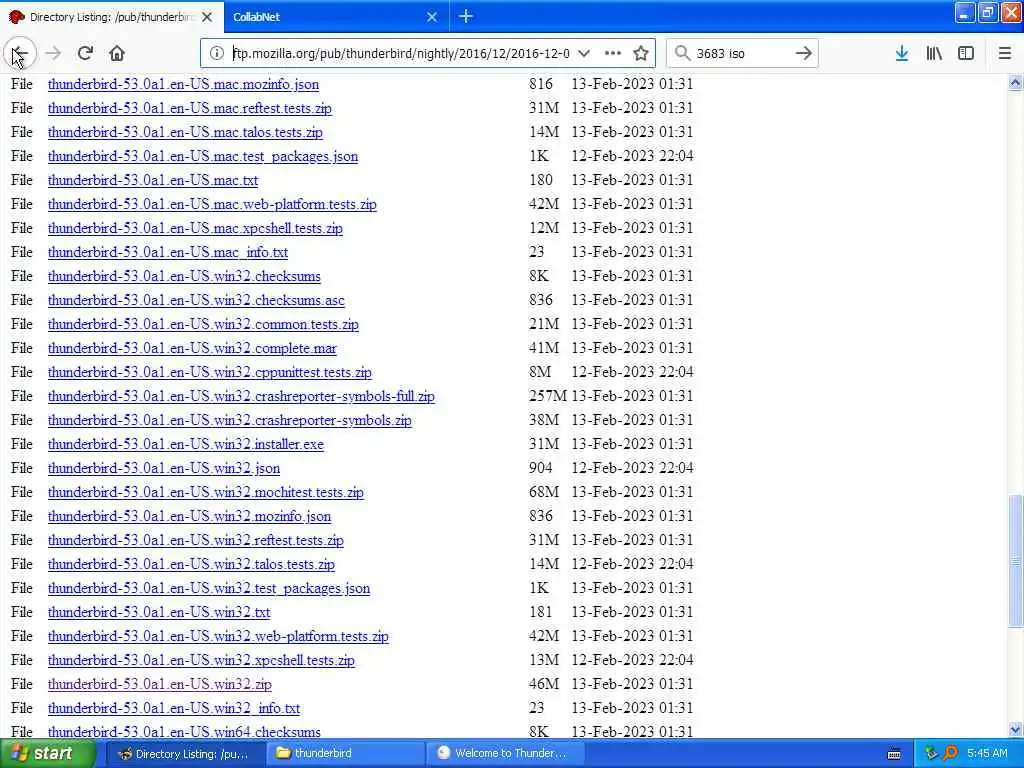Open a new tab with plus button
Viewport: 1024px width, 768px height.
[x=466, y=16]
